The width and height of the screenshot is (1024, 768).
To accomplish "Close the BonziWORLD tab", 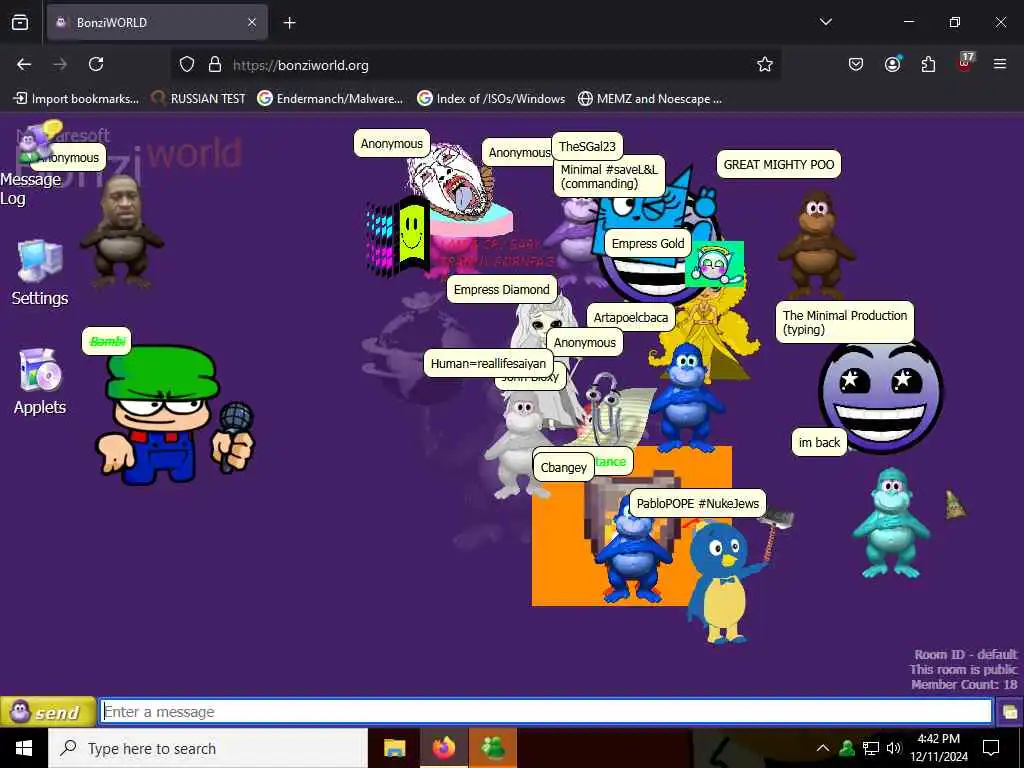I will tap(252, 23).
